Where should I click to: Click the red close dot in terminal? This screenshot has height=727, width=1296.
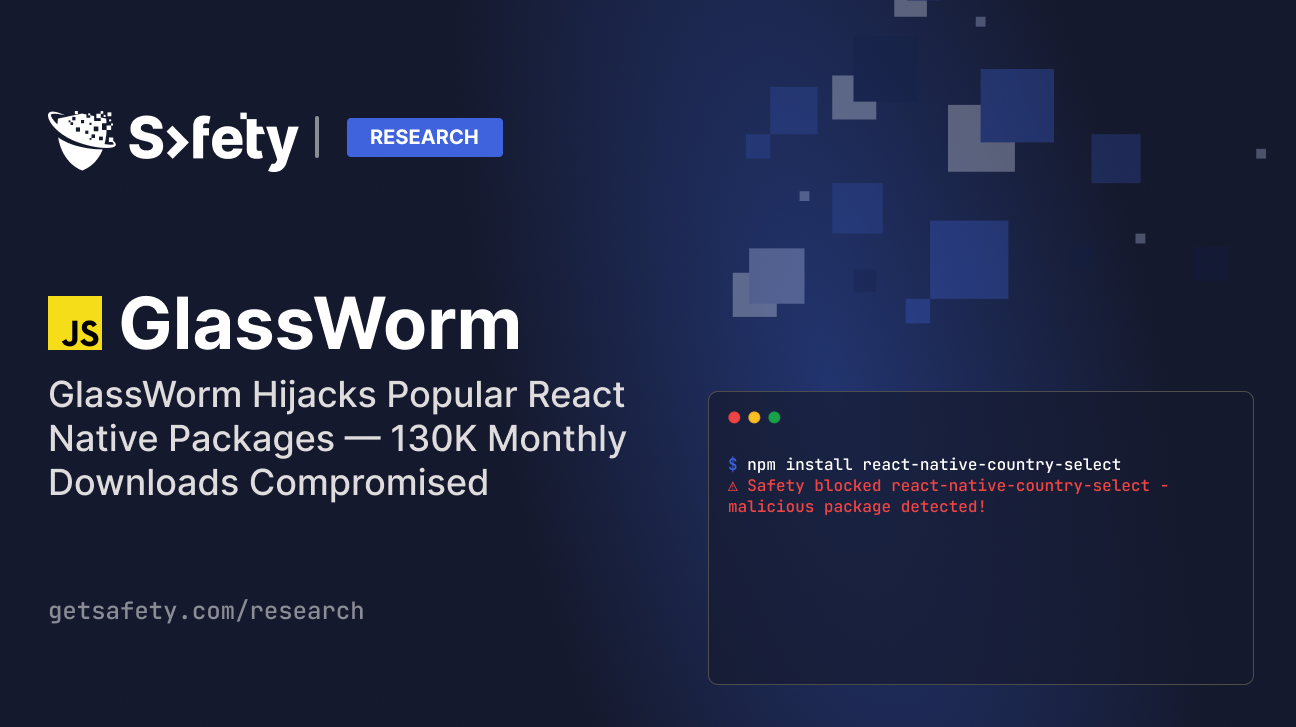pyautogui.click(x=734, y=417)
